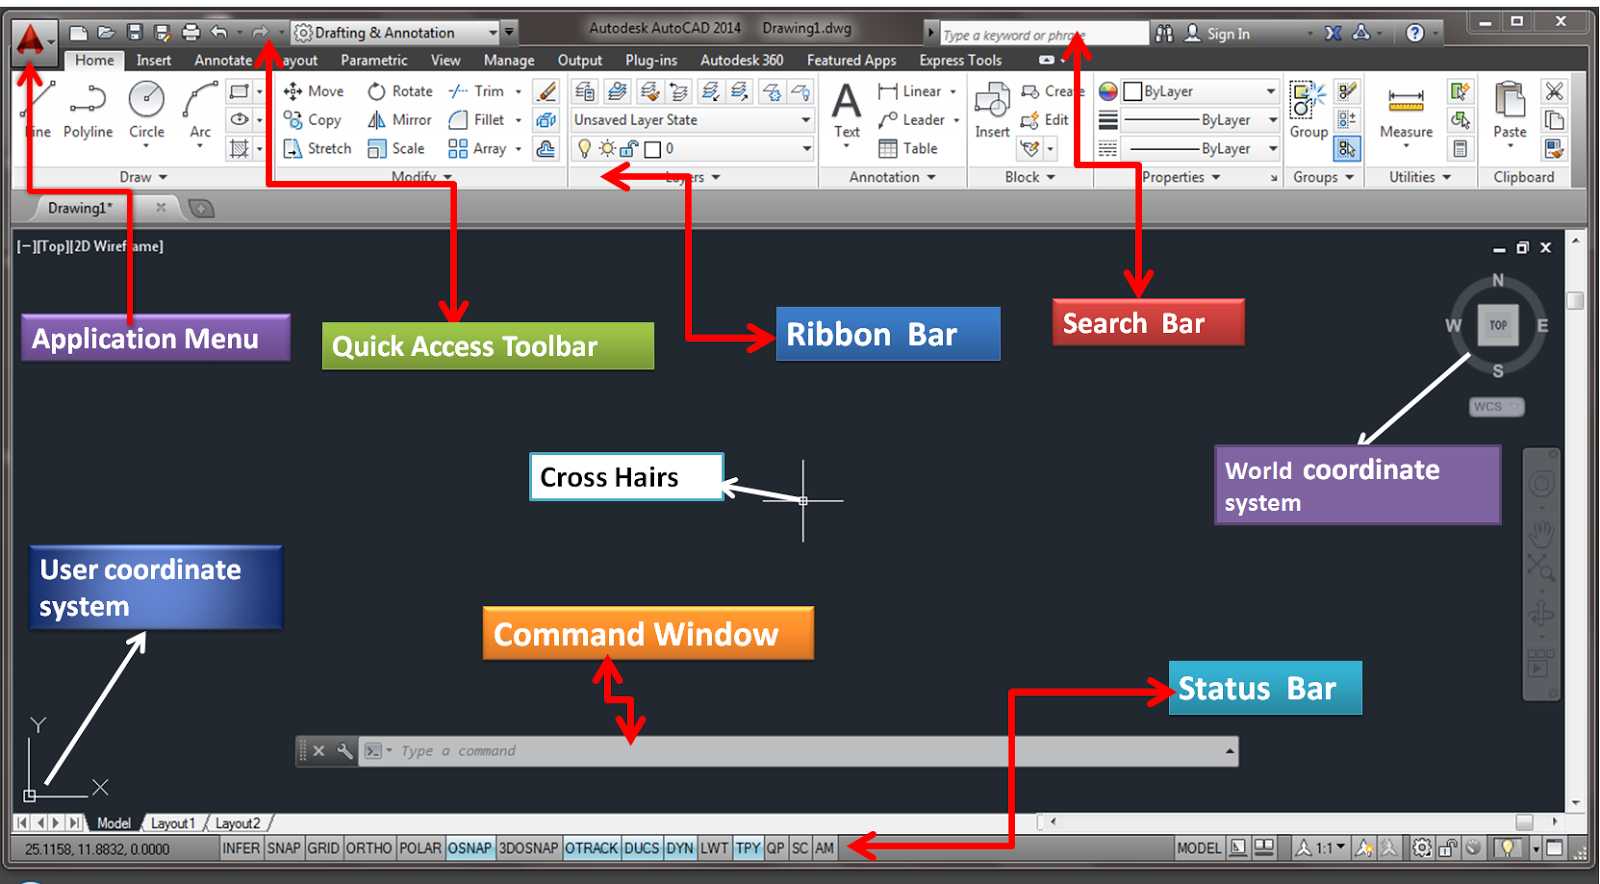This screenshot has height=884, width=1600.
Task: Toggle POLAR tracking in status bar
Action: [x=420, y=848]
